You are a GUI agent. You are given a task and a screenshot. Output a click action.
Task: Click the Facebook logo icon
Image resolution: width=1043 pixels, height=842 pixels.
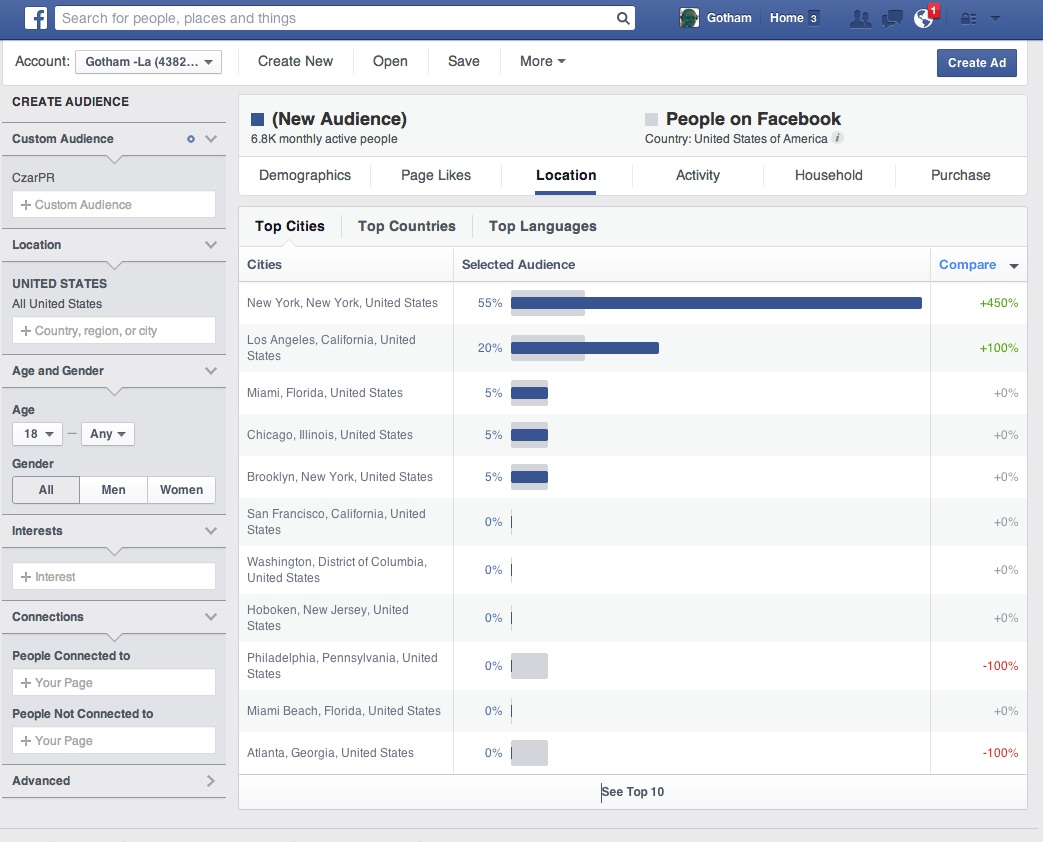pyautogui.click(x=37, y=18)
